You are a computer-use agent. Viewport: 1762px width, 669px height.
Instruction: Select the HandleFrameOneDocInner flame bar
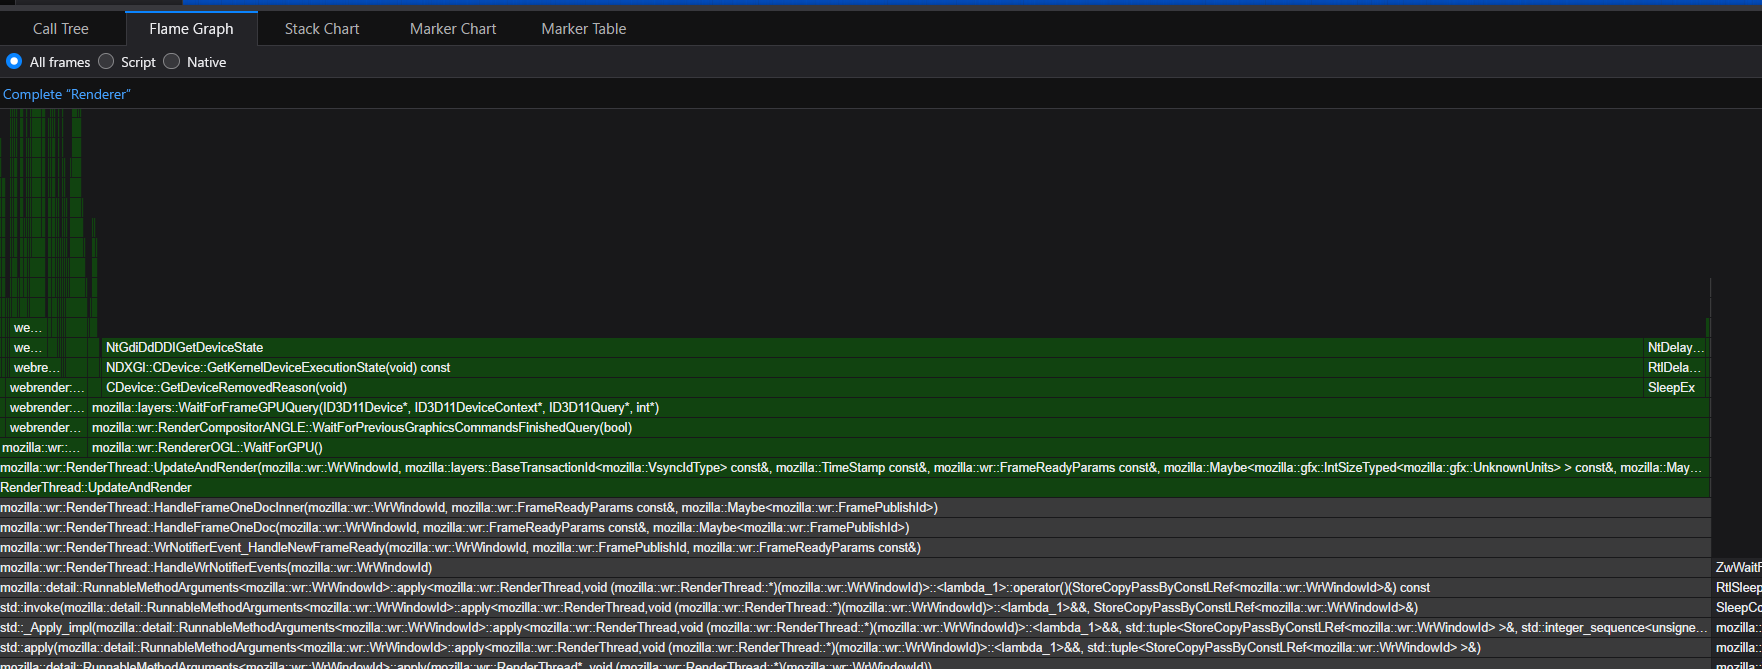(x=469, y=508)
